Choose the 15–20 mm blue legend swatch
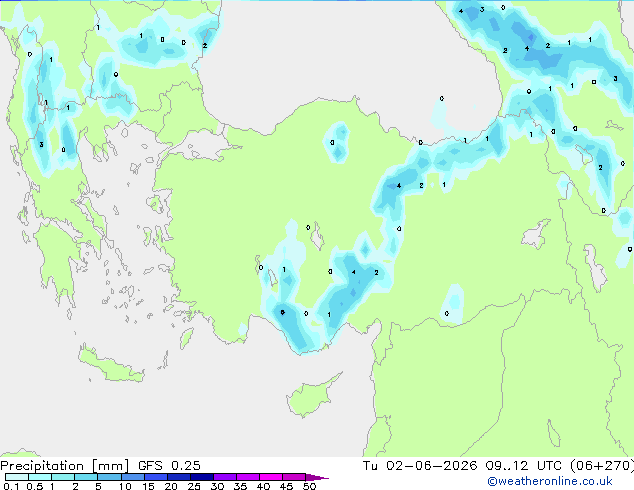This screenshot has width=634, height=490. point(155,477)
